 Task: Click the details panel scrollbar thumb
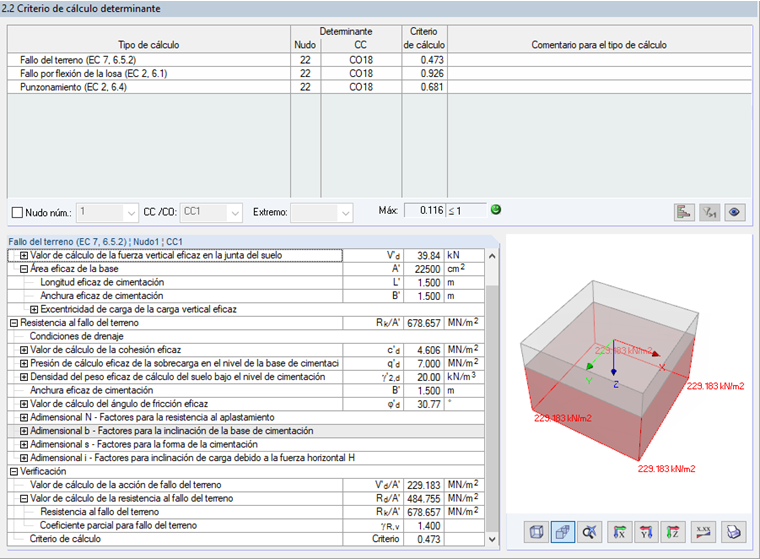coord(491,407)
